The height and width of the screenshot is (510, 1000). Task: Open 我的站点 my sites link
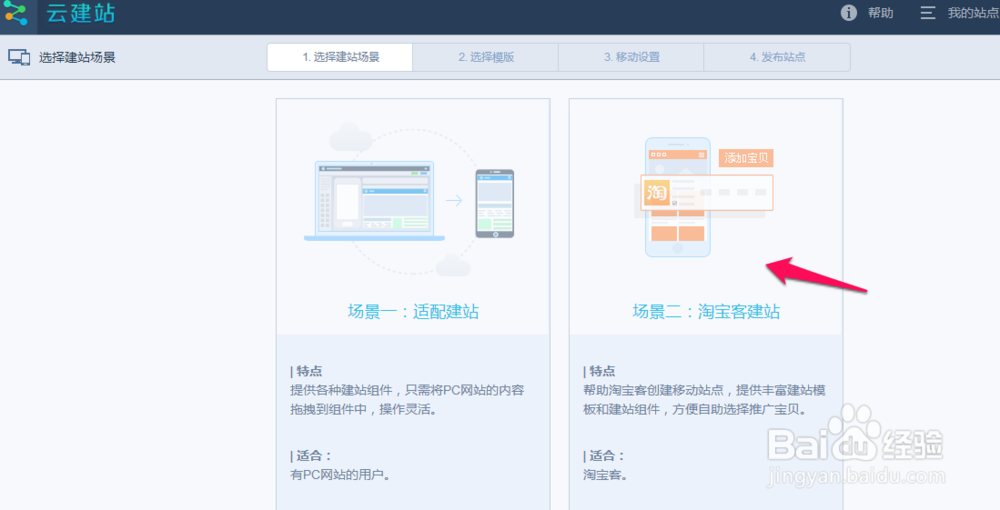[x=973, y=13]
